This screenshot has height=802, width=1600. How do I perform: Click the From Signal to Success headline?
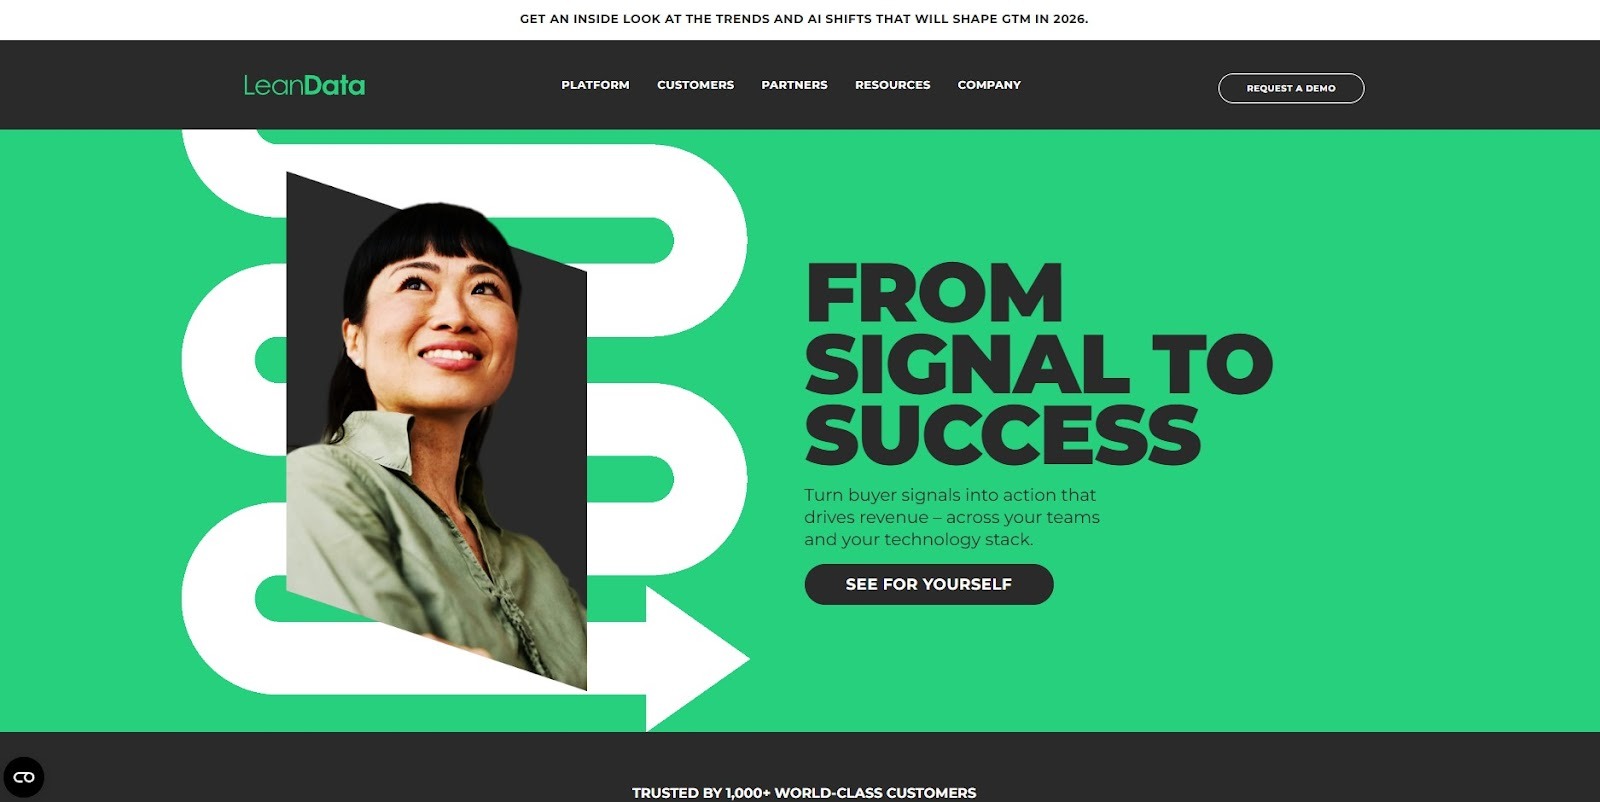pos(1038,364)
